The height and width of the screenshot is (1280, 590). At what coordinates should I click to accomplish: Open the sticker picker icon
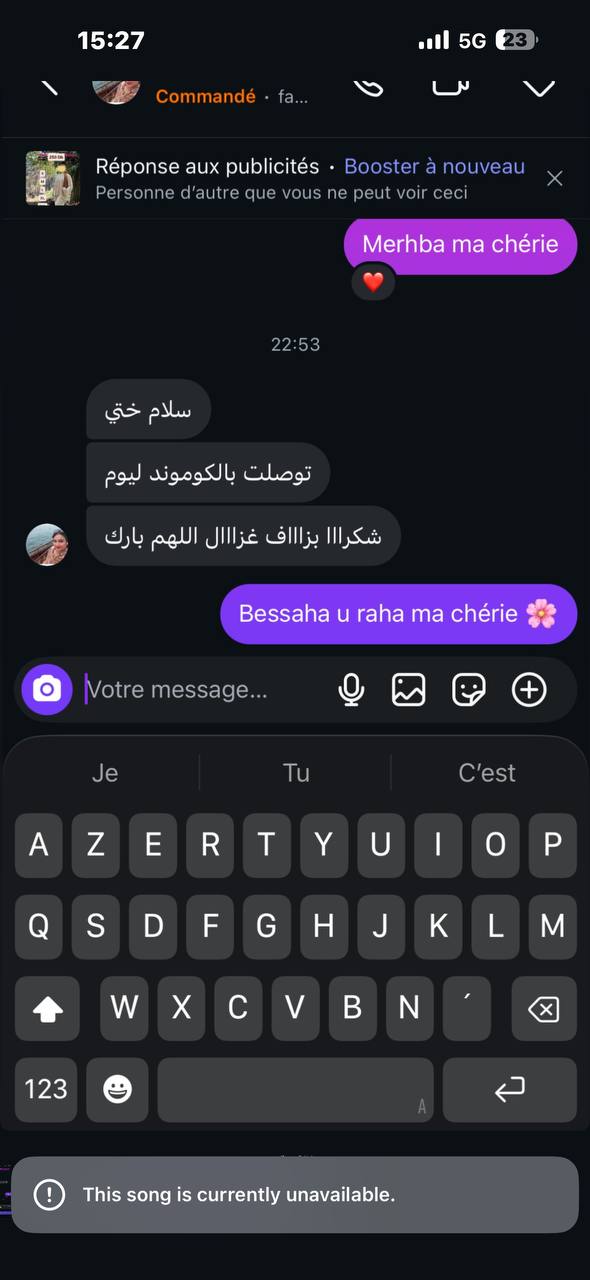point(468,689)
